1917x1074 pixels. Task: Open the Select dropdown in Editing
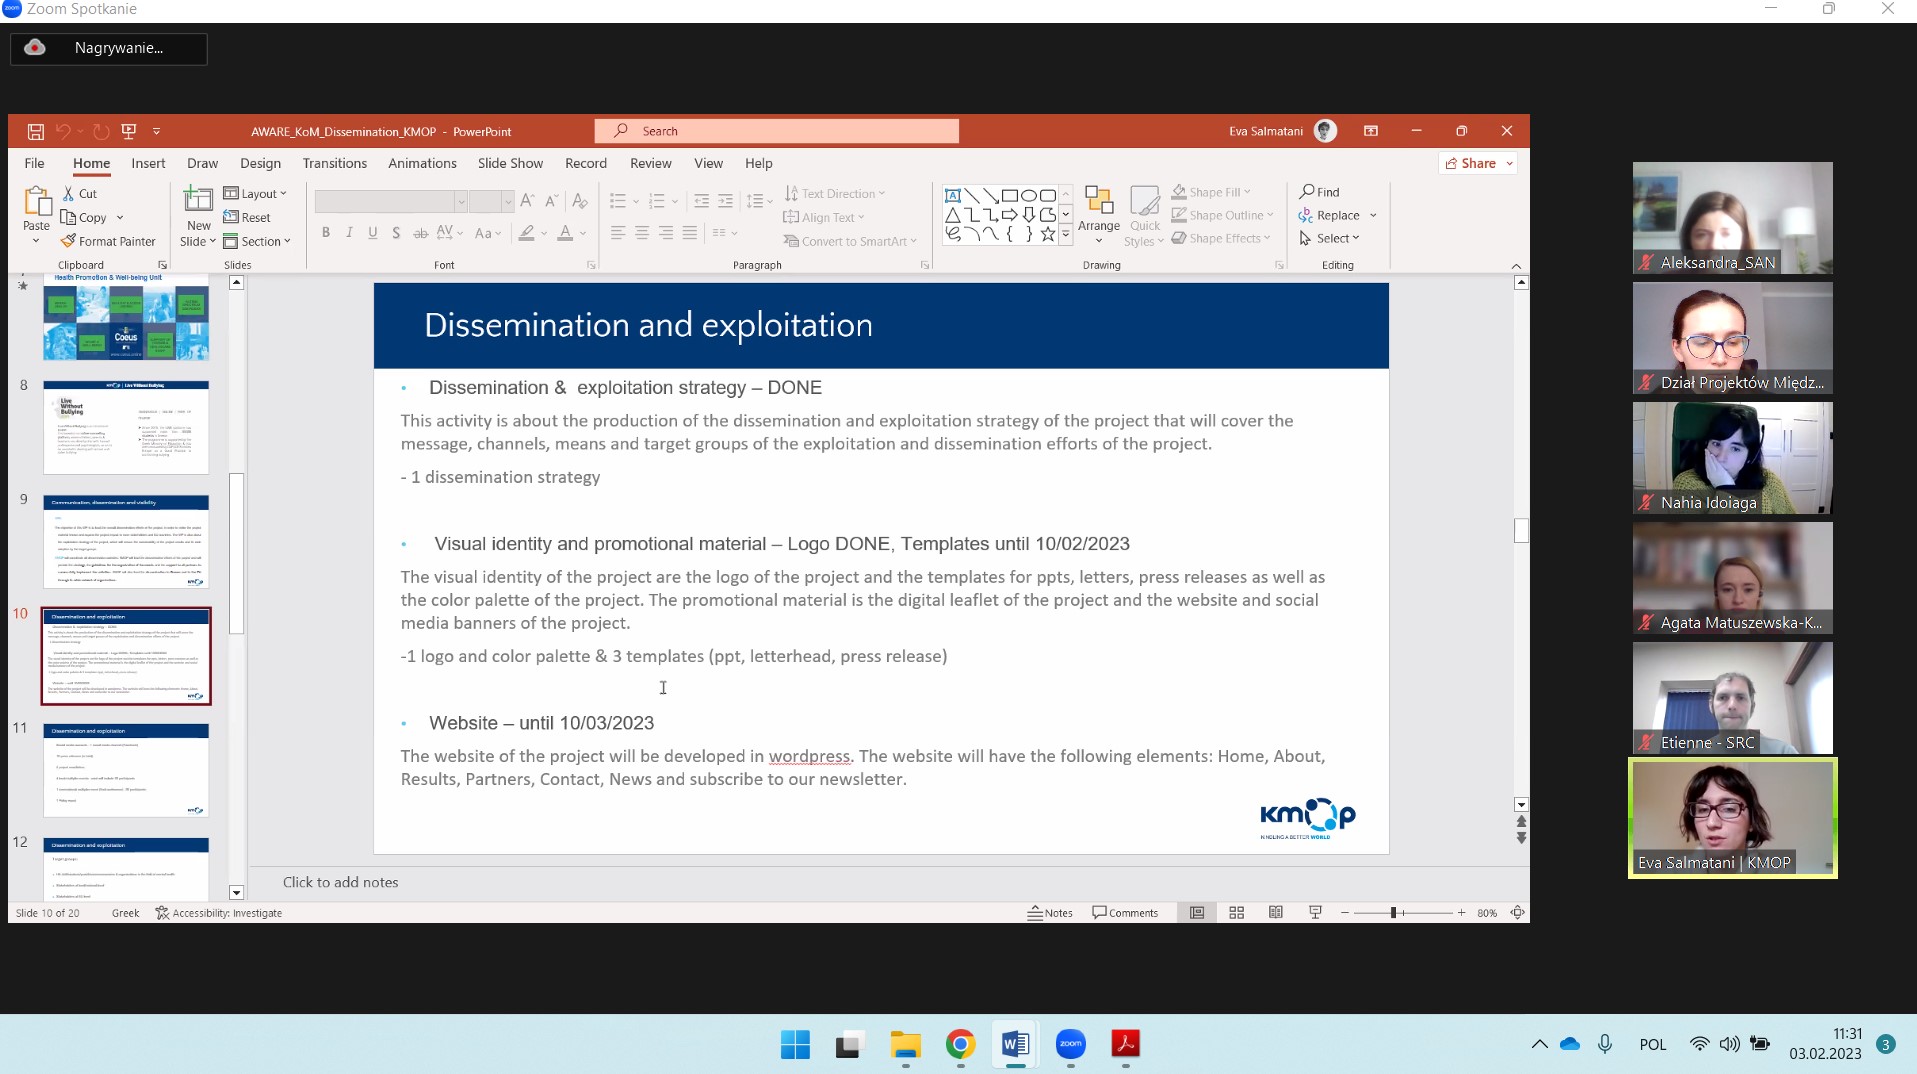click(1330, 239)
